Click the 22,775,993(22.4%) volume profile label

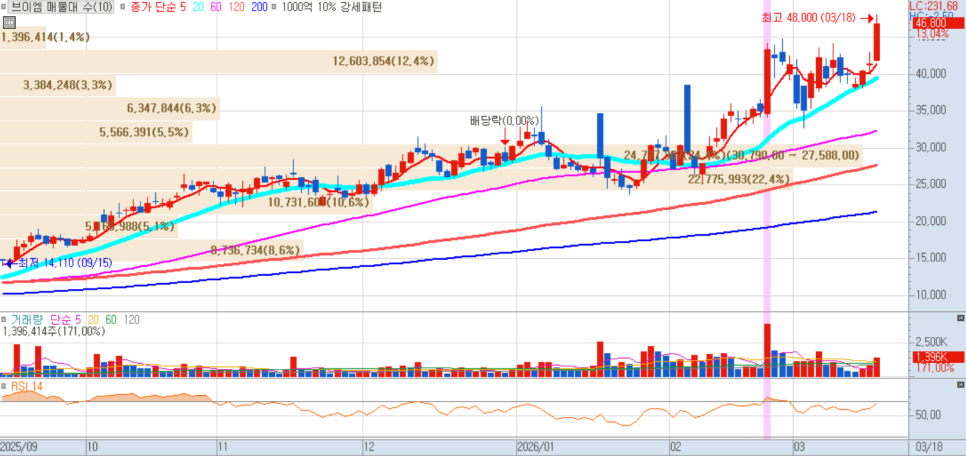click(x=739, y=179)
